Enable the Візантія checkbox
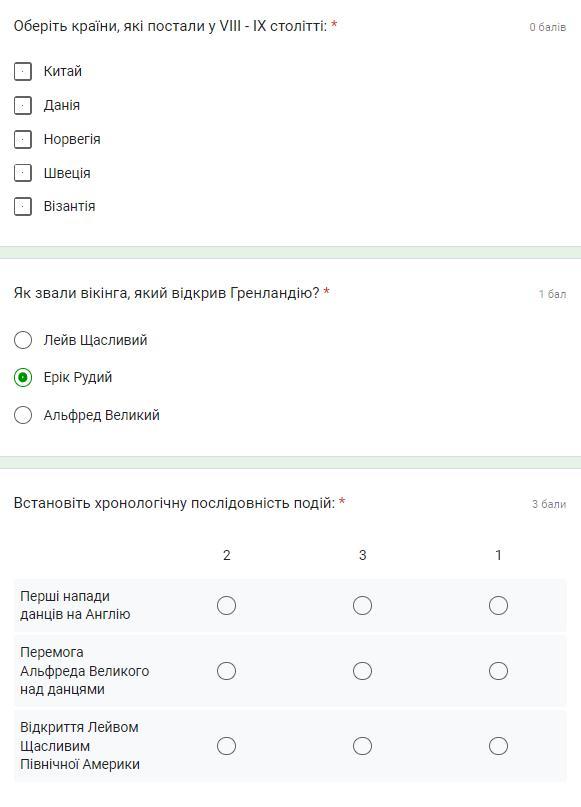 (23, 206)
